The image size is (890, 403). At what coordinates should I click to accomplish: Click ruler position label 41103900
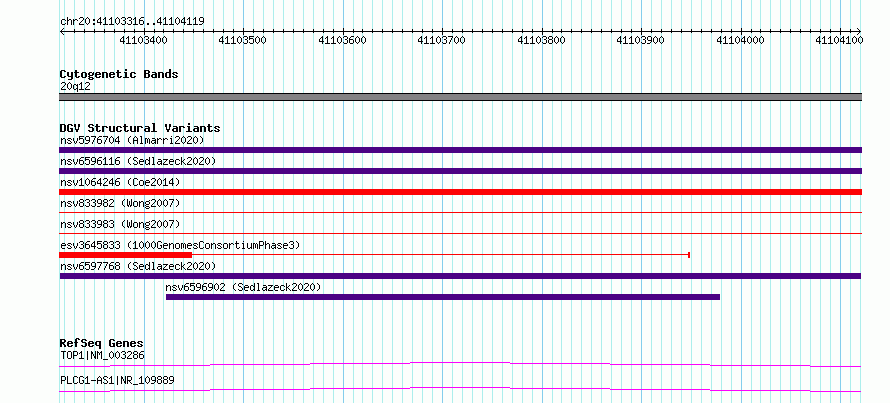click(641, 40)
